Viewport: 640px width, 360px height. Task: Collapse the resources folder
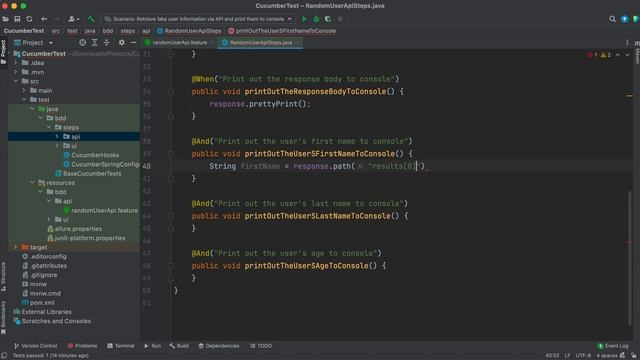point(32,183)
